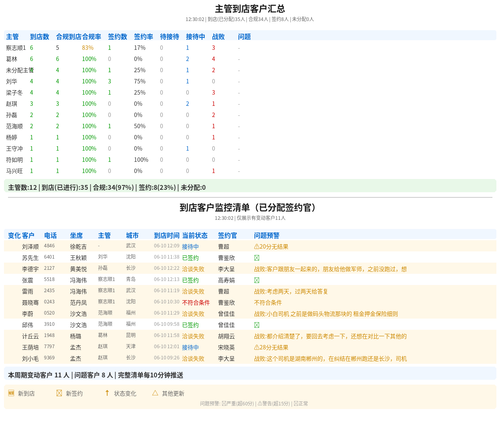The width and height of the screenshot is (500, 426).
Task: Click phone number 9369
Action: pos(49,358)
